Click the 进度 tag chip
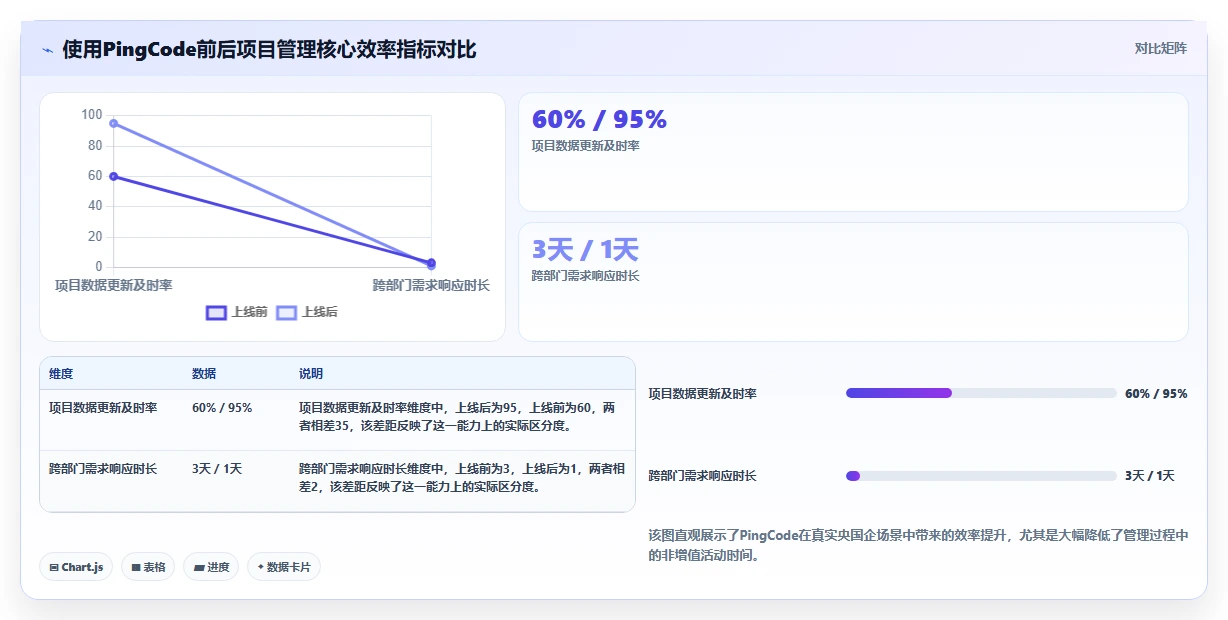 211,567
